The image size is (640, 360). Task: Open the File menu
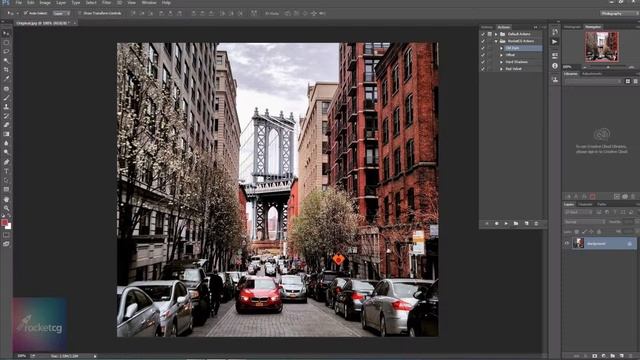(19, 2)
